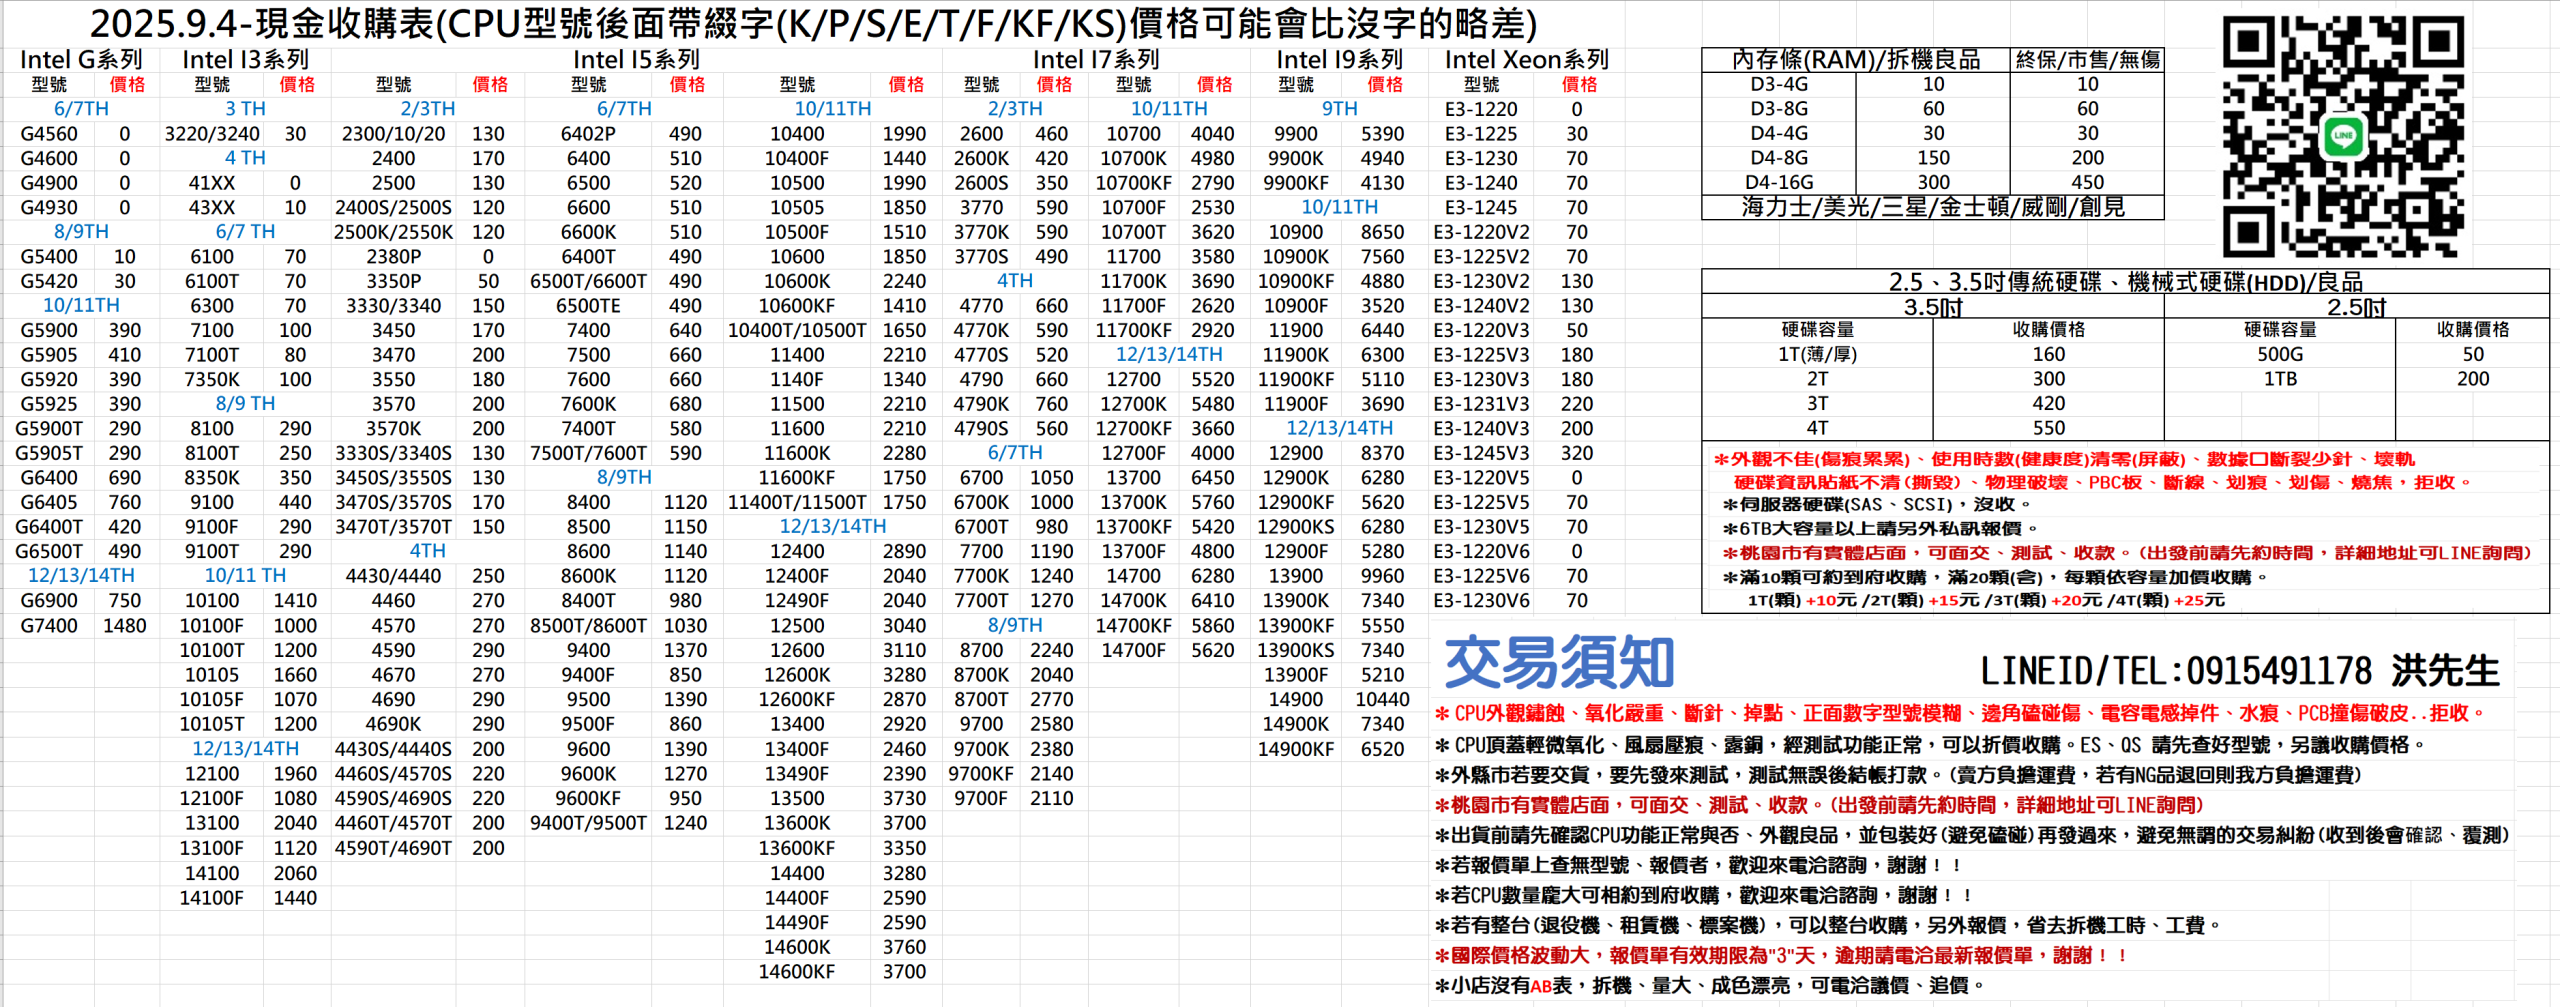Viewport: 2560px width, 1007px height.
Task: Click the 3.5吋 hard drive section header
Action: [x=1932, y=307]
